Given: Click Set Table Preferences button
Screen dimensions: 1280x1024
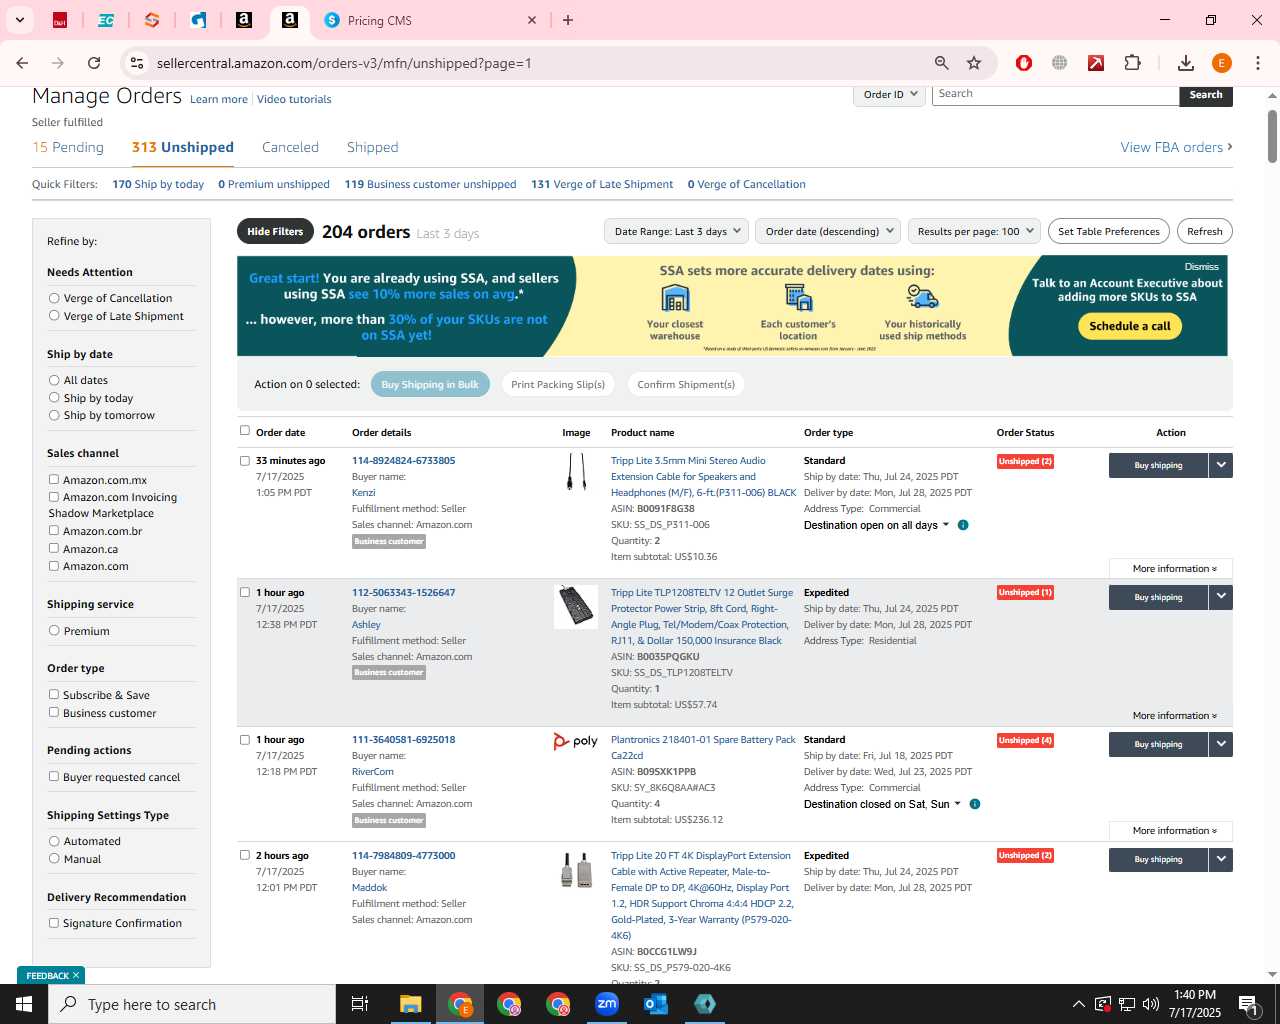Looking at the screenshot, I should coord(1108,231).
